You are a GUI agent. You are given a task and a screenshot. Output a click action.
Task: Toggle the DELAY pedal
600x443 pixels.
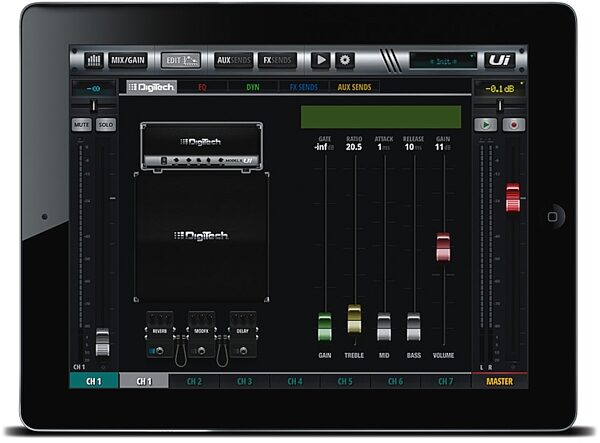[243, 334]
